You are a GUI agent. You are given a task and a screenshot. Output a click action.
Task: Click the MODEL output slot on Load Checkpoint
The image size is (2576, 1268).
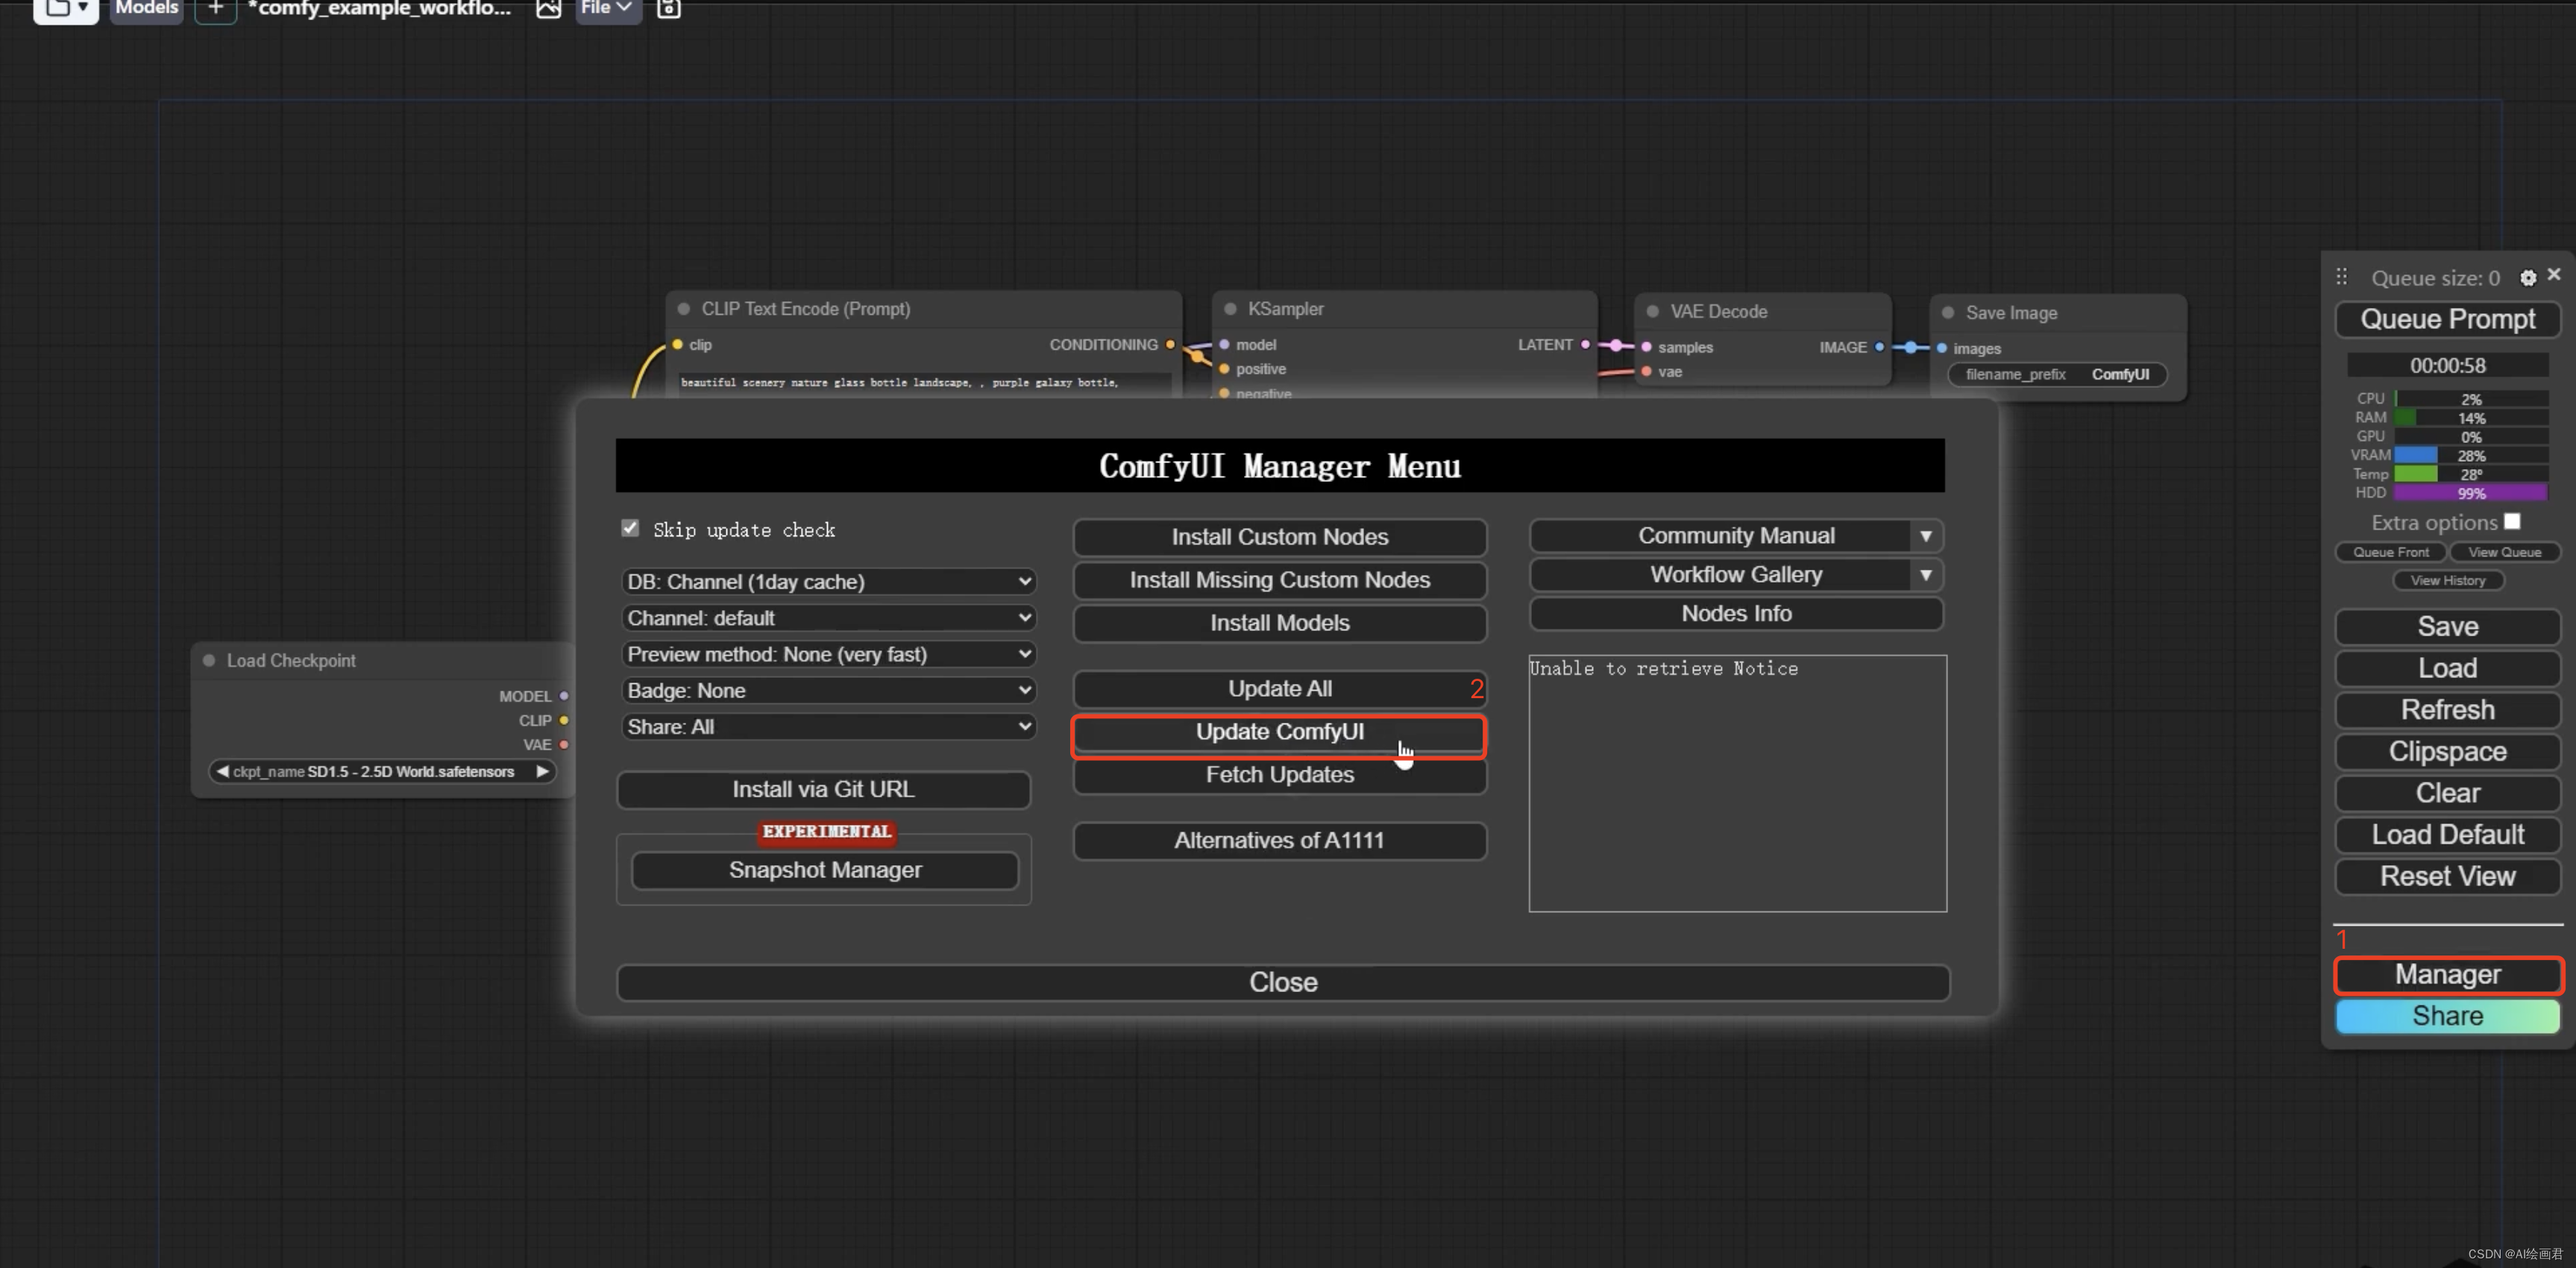click(x=564, y=696)
